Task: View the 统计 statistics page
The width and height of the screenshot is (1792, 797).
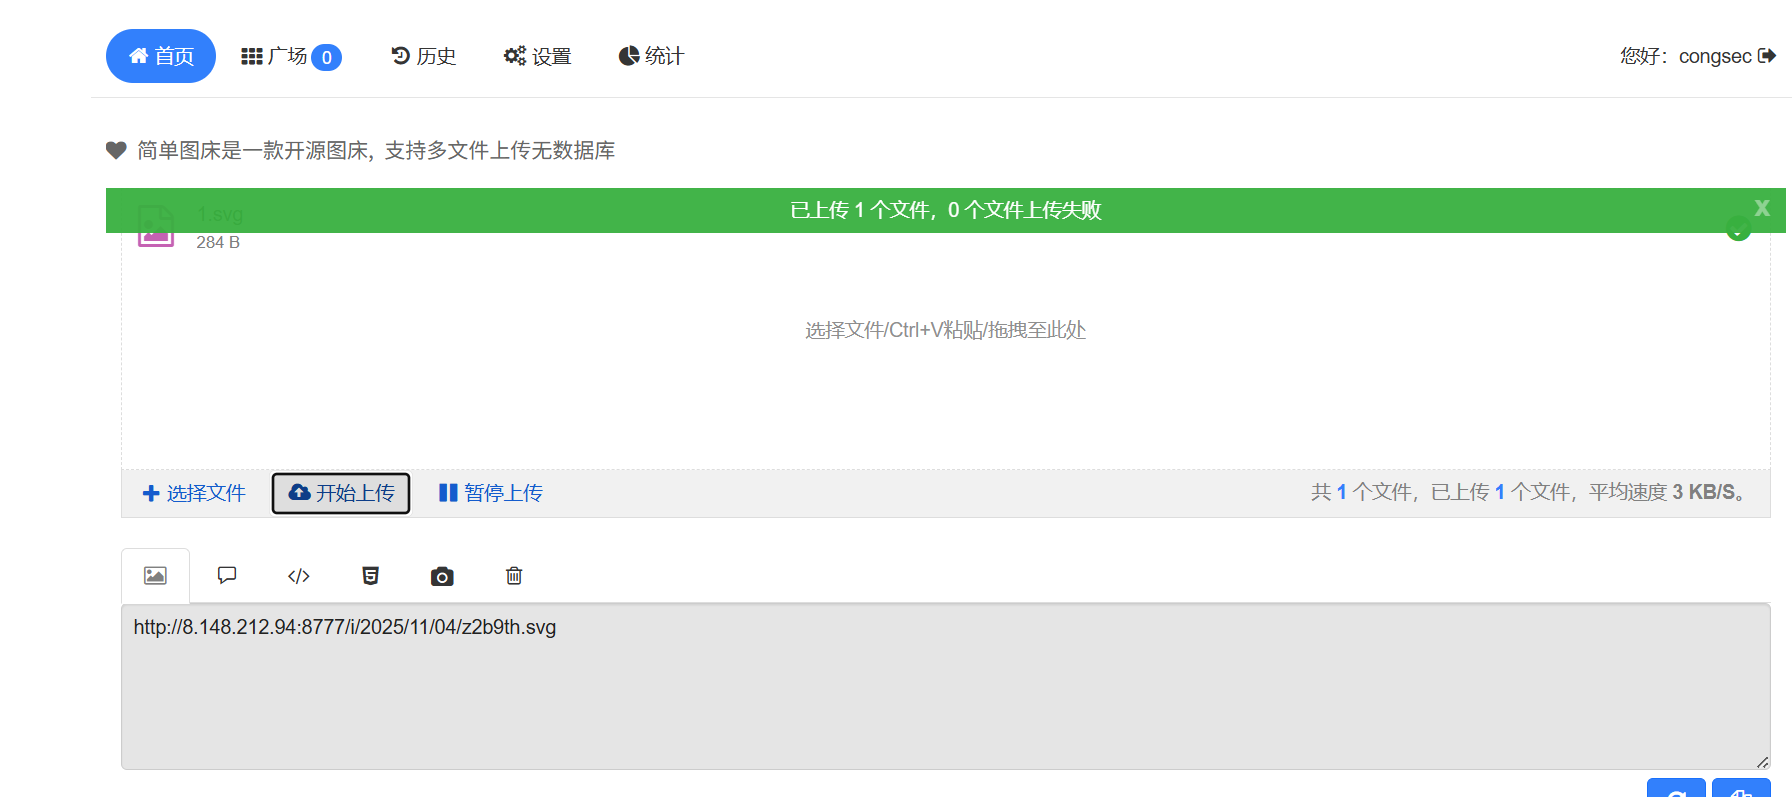Action: coord(651,56)
